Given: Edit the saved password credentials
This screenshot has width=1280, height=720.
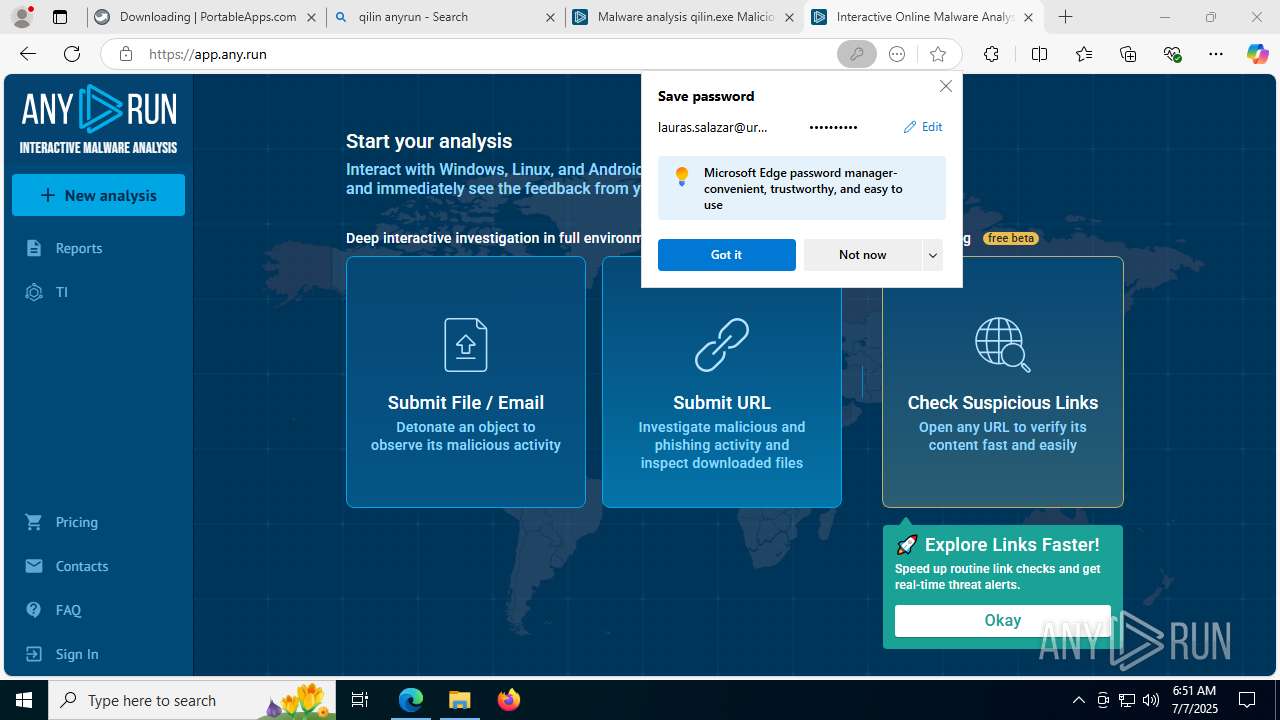Looking at the screenshot, I should click(923, 127).
